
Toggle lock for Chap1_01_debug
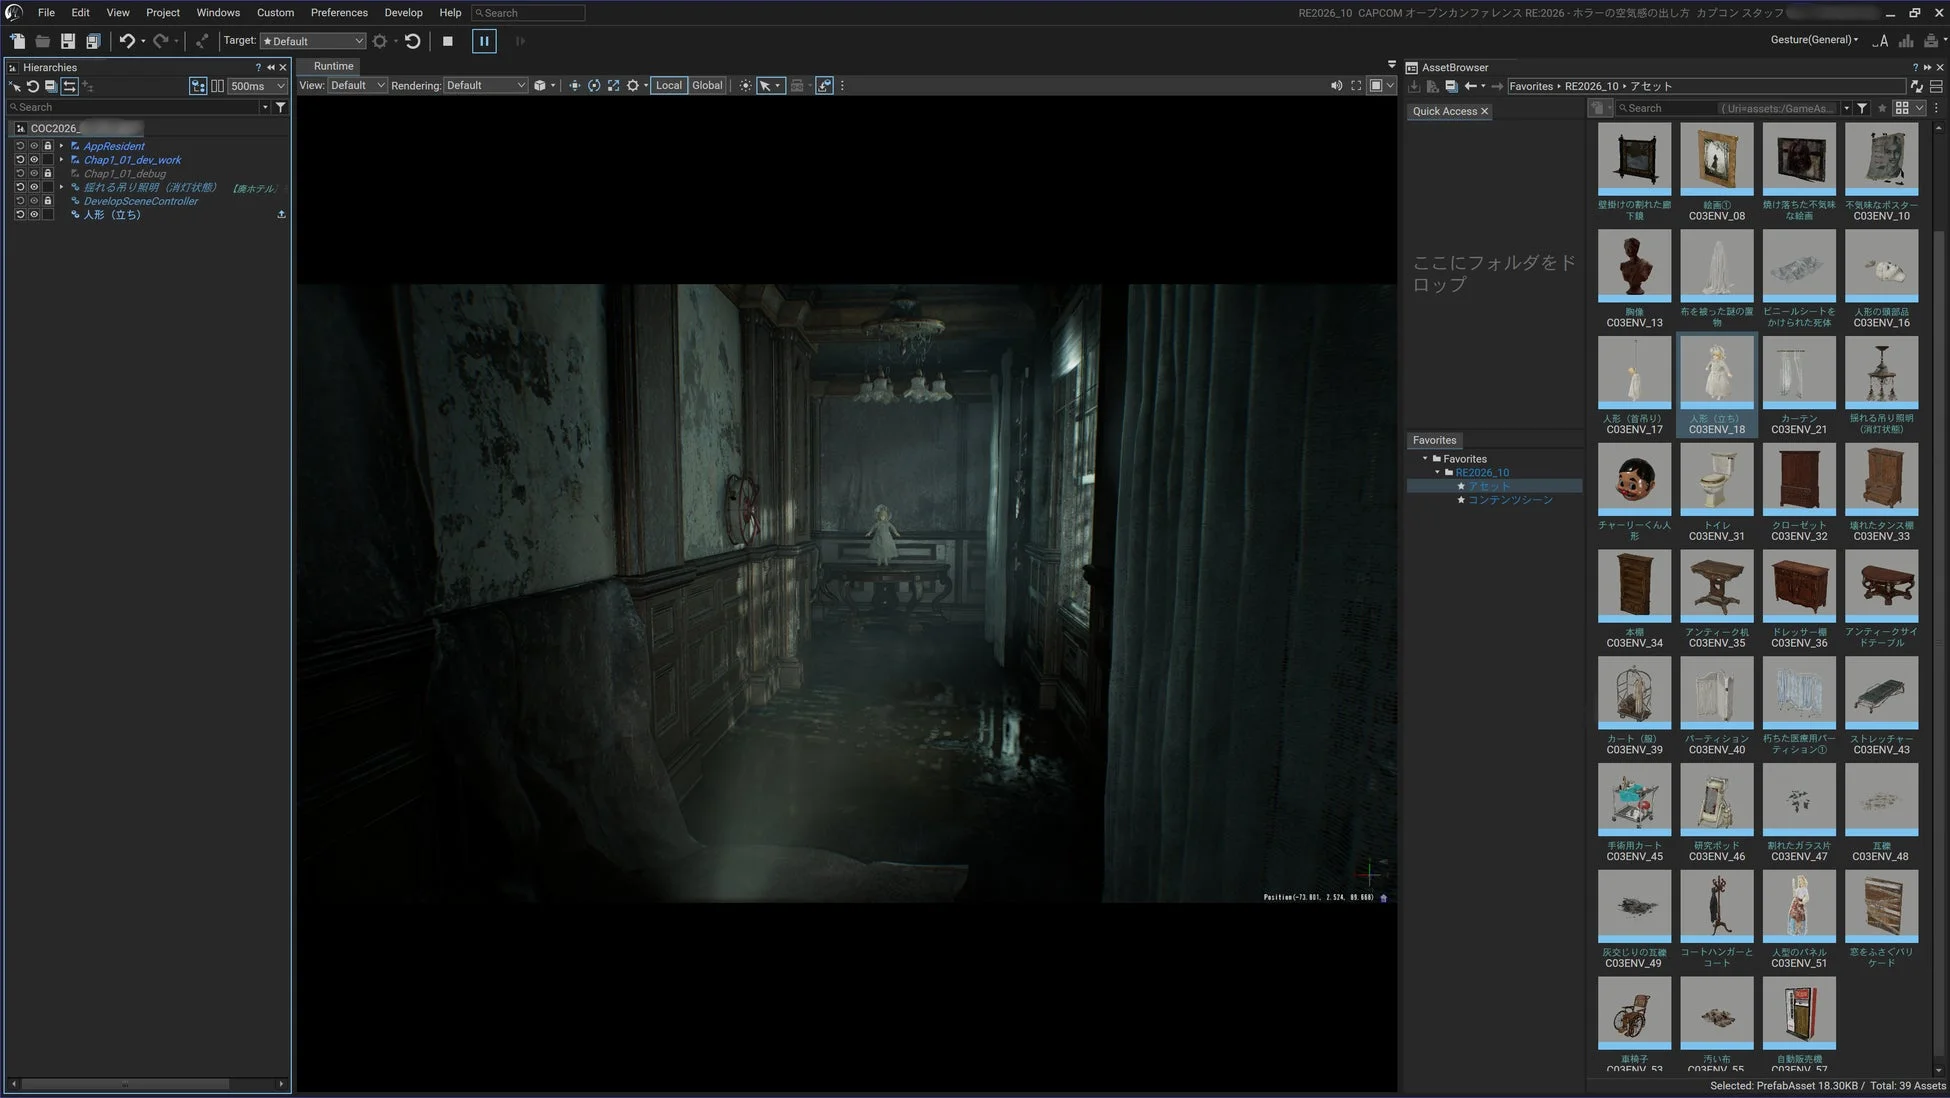coord(47,174)
